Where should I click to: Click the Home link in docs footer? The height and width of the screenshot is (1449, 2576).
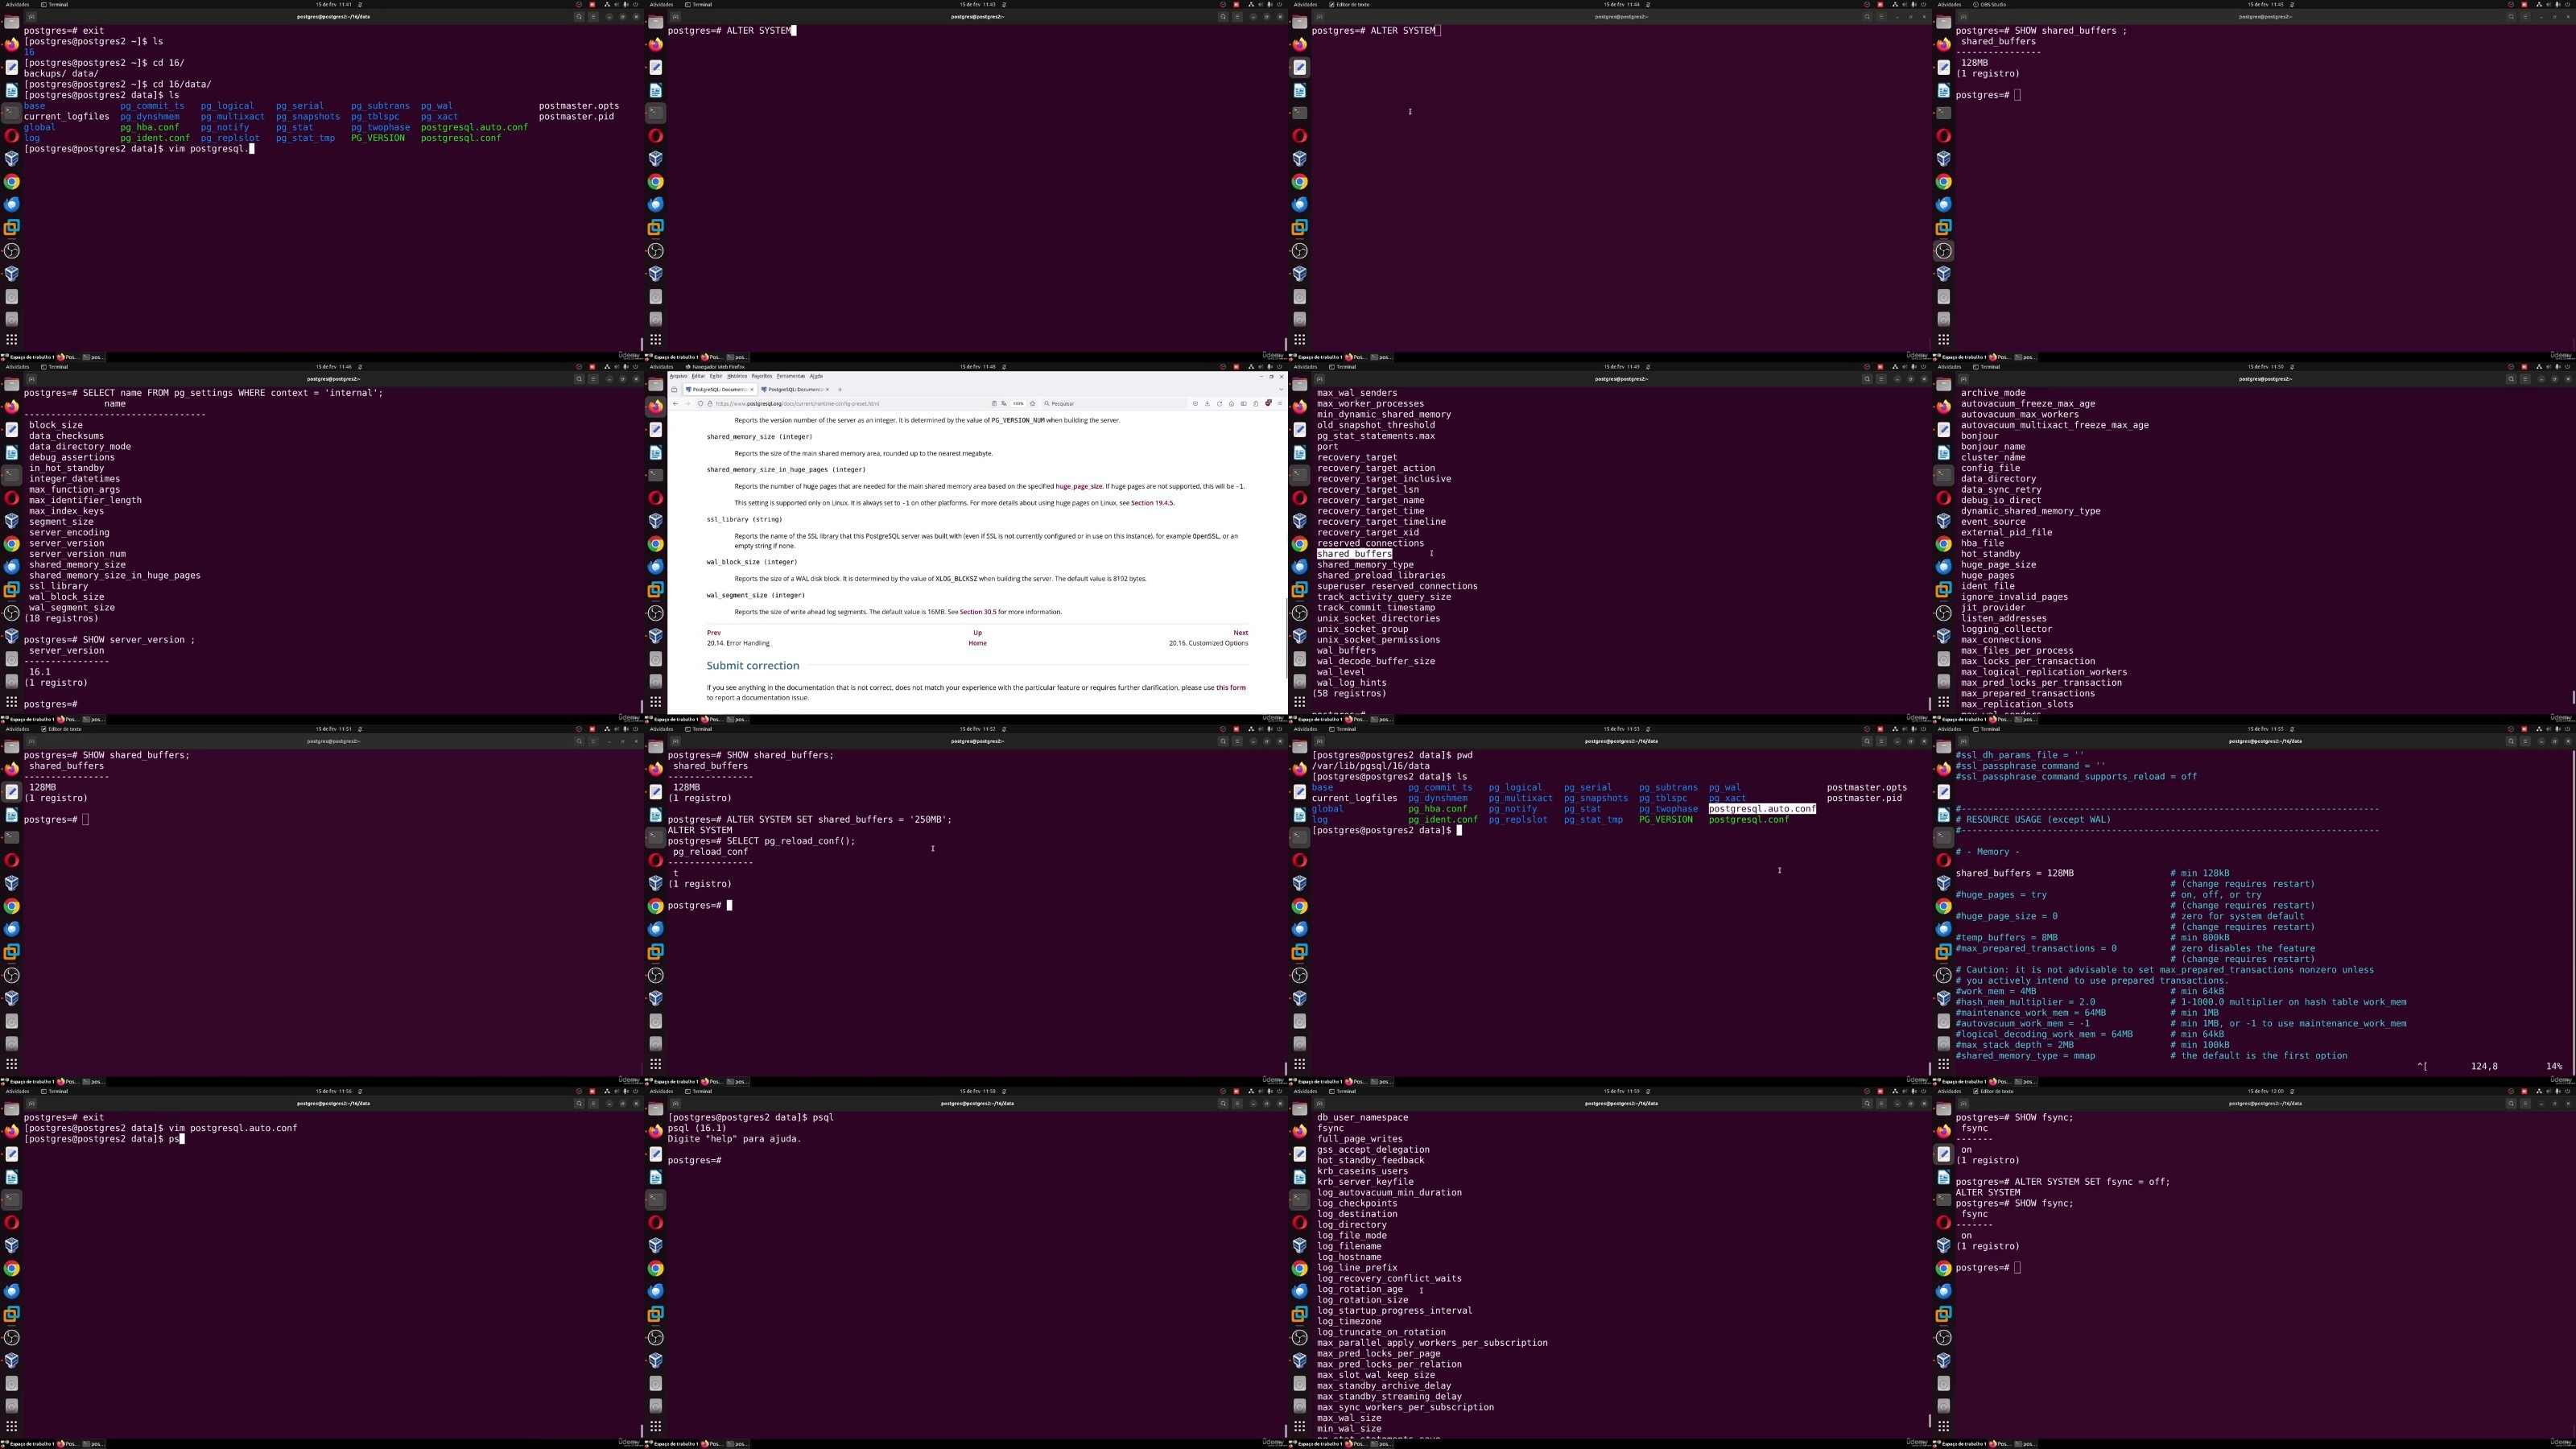(x=977, y=643)
